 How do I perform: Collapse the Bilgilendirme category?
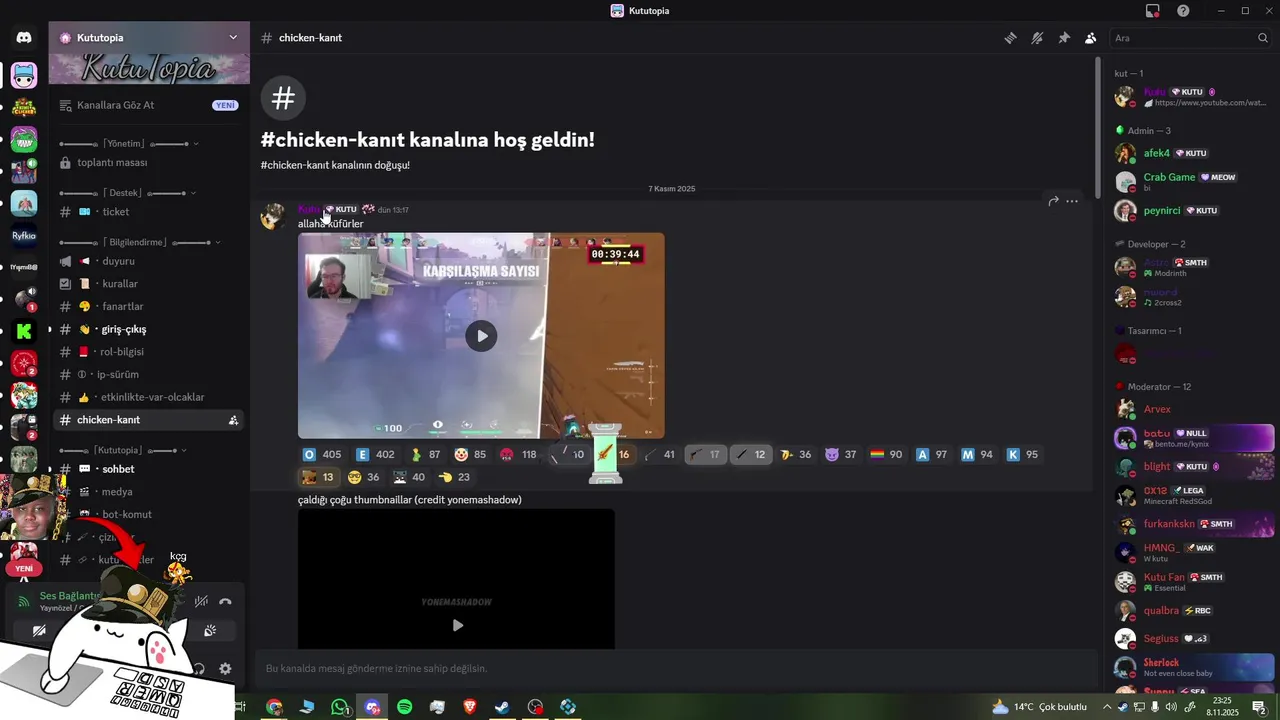coord(139,242)
